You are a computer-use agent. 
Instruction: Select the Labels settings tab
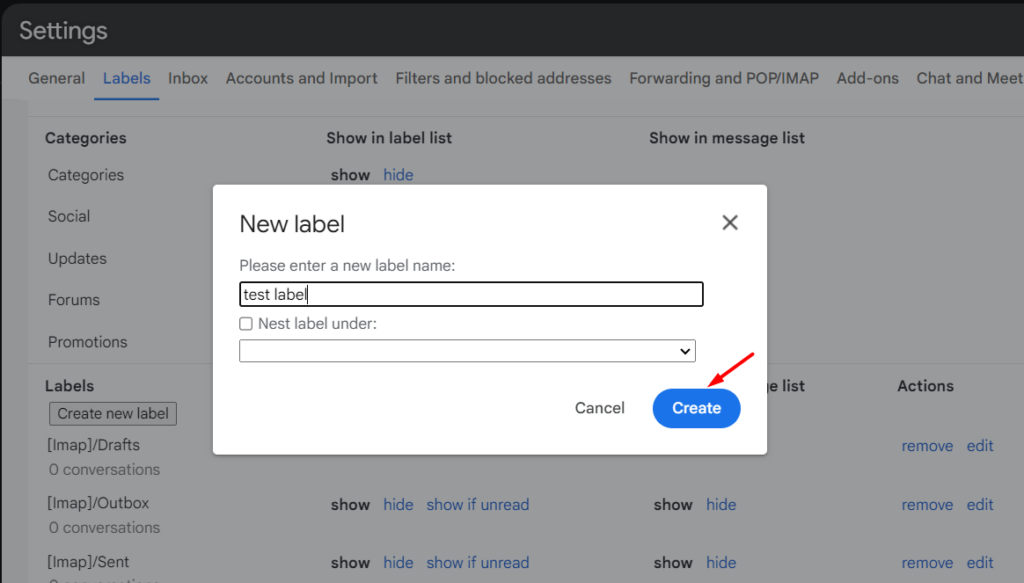[127, 78]
